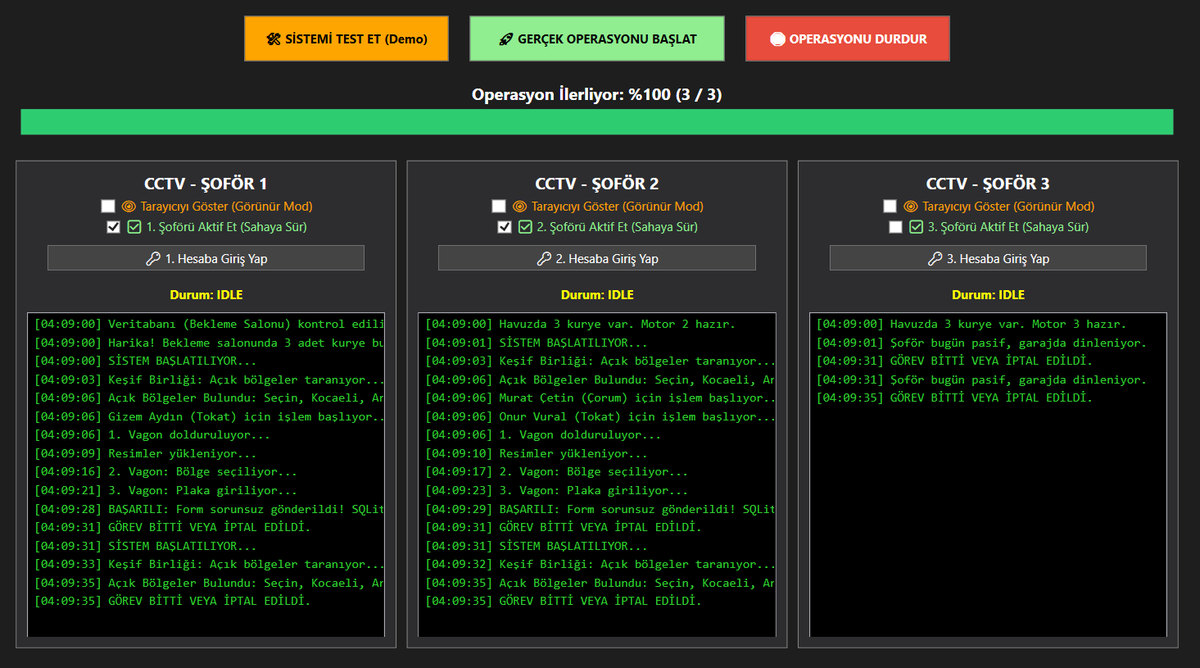Click the eye icon in the Şoför 1 panel
The height and width of the screenshot is (668, 1200).
[x=128, y=206]
